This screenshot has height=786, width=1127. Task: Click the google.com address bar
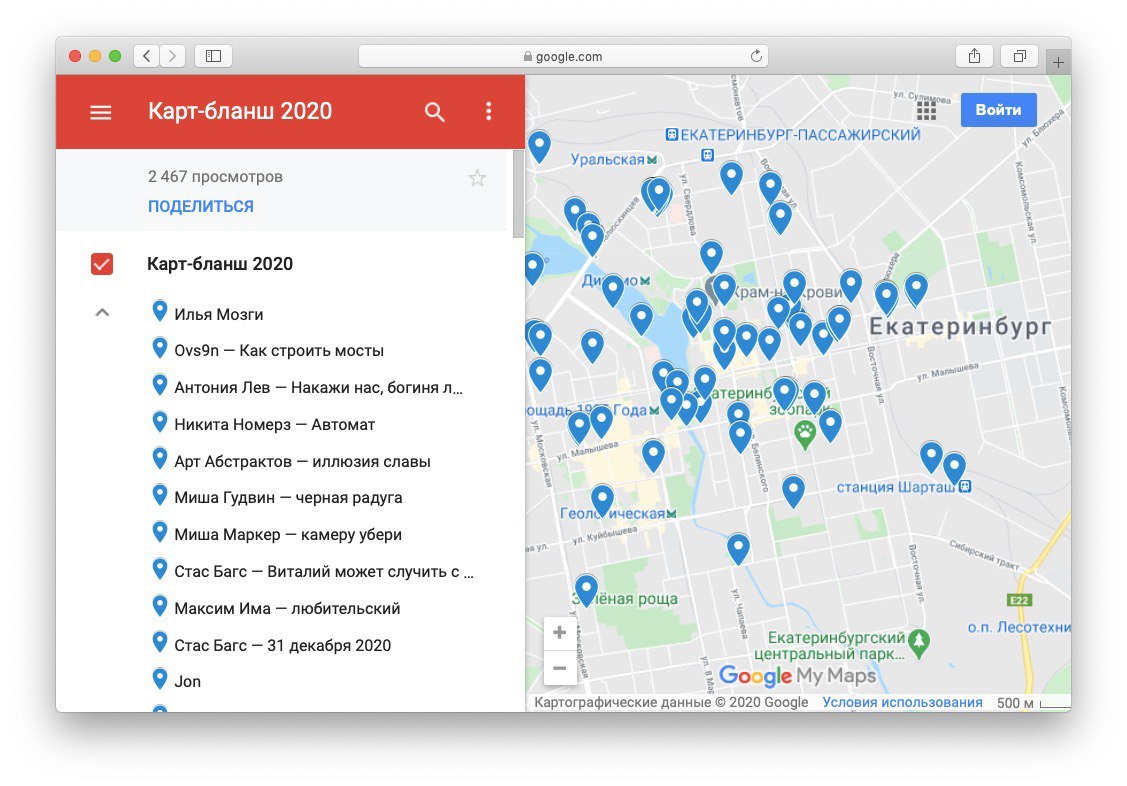[563, 56]
